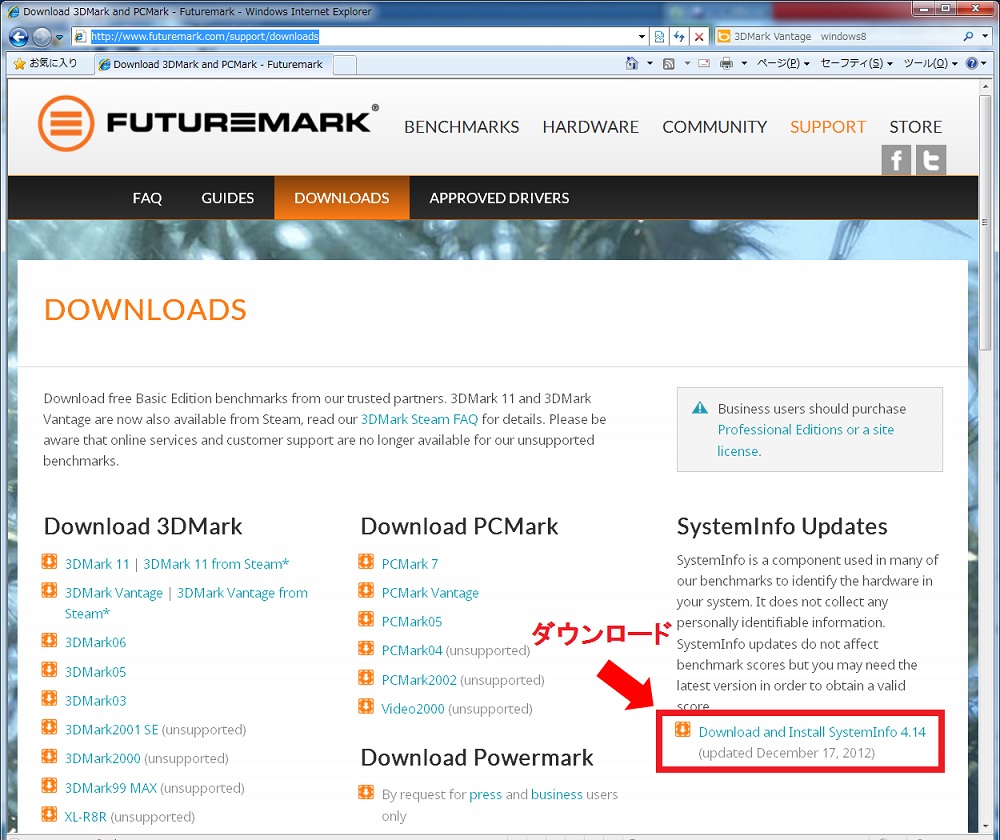Expand the Print dropdown arrow

[744, 63]
